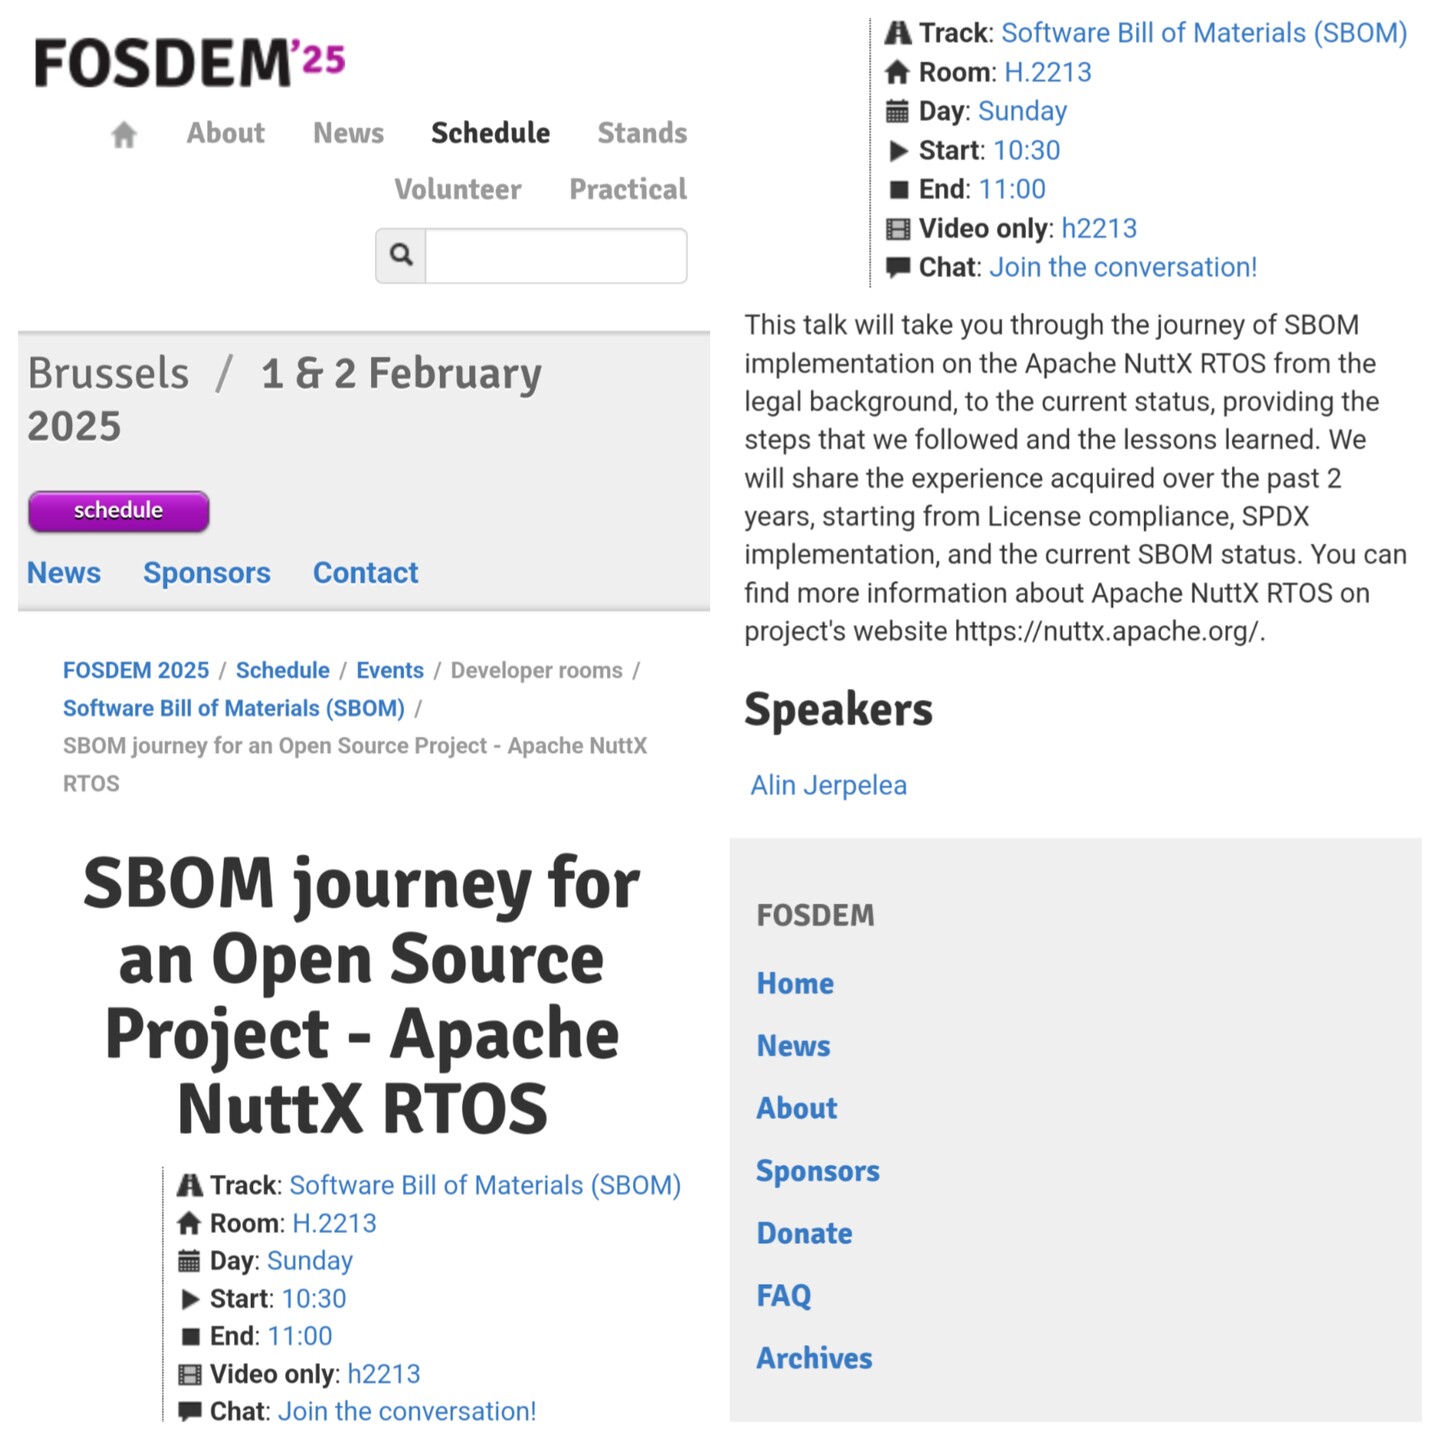The image size is (1440, 1440).
Task: Select Volunteer in the top navigation
Action: pyautogui.click(x=457, y=189)
